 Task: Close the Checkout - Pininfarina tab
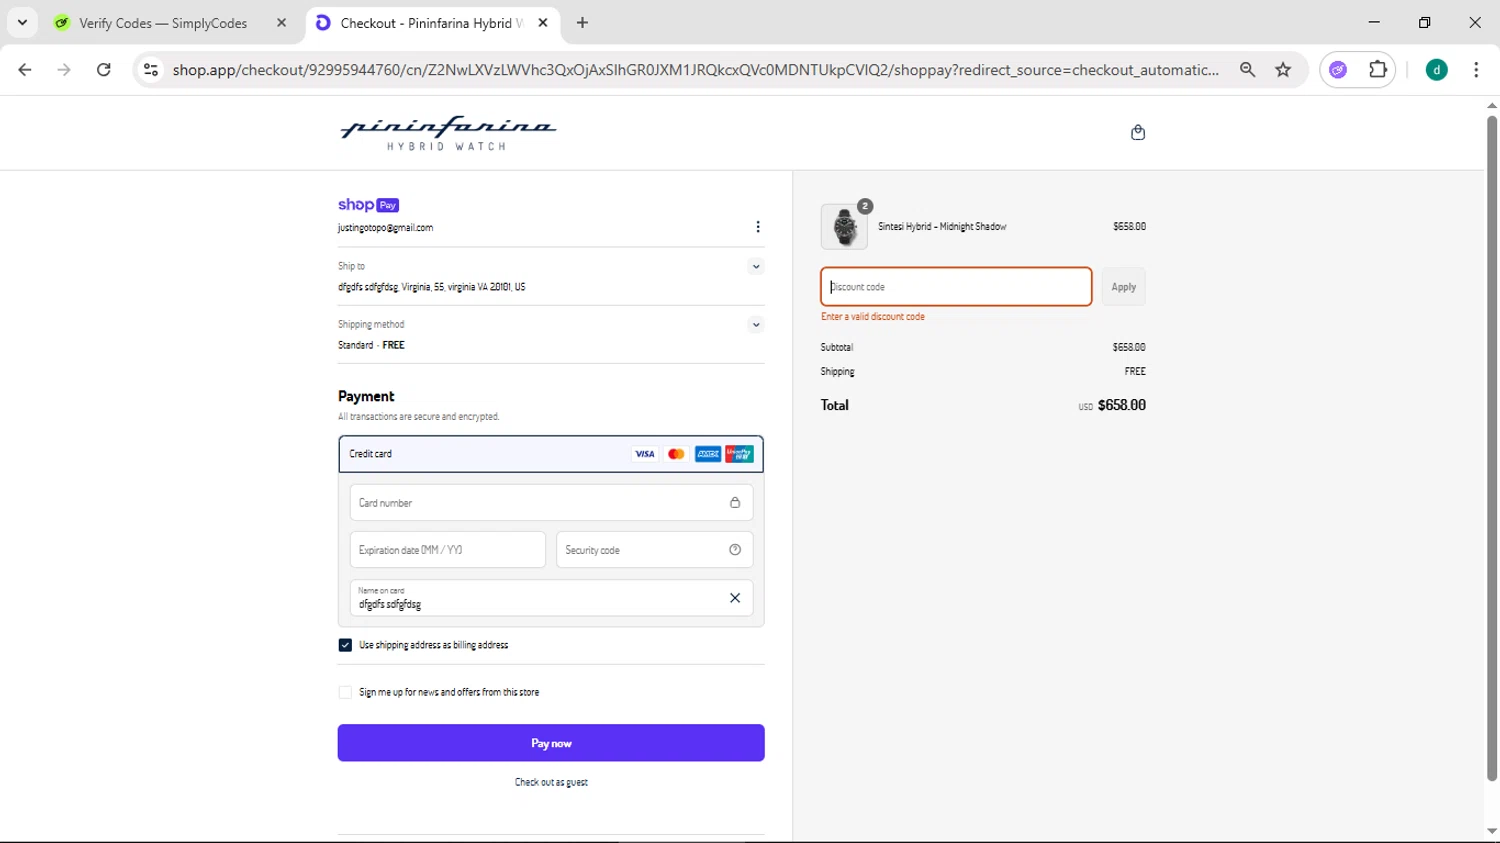point(543,23)
